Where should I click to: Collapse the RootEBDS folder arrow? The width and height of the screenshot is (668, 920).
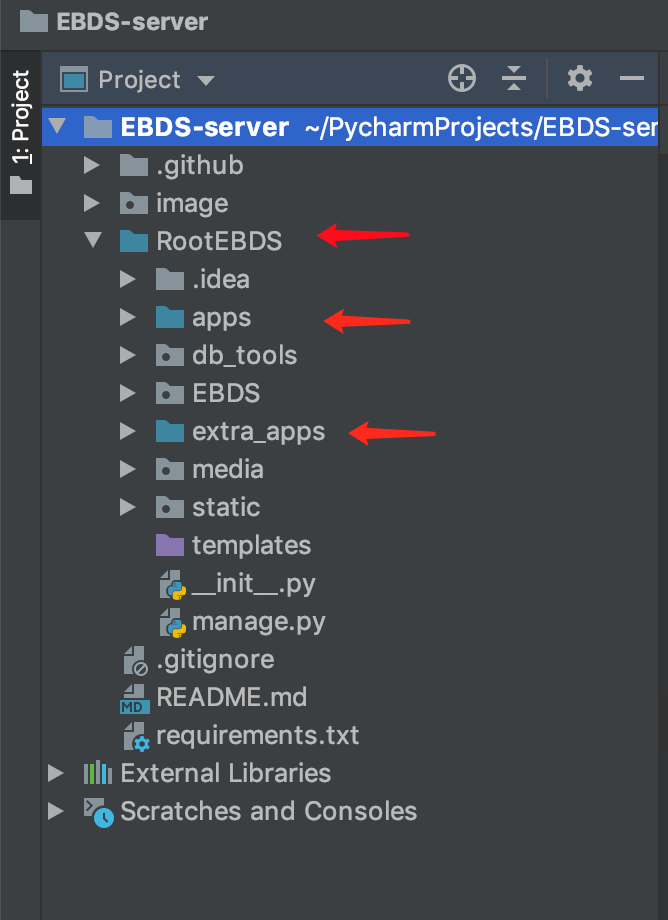pos(93,240)
